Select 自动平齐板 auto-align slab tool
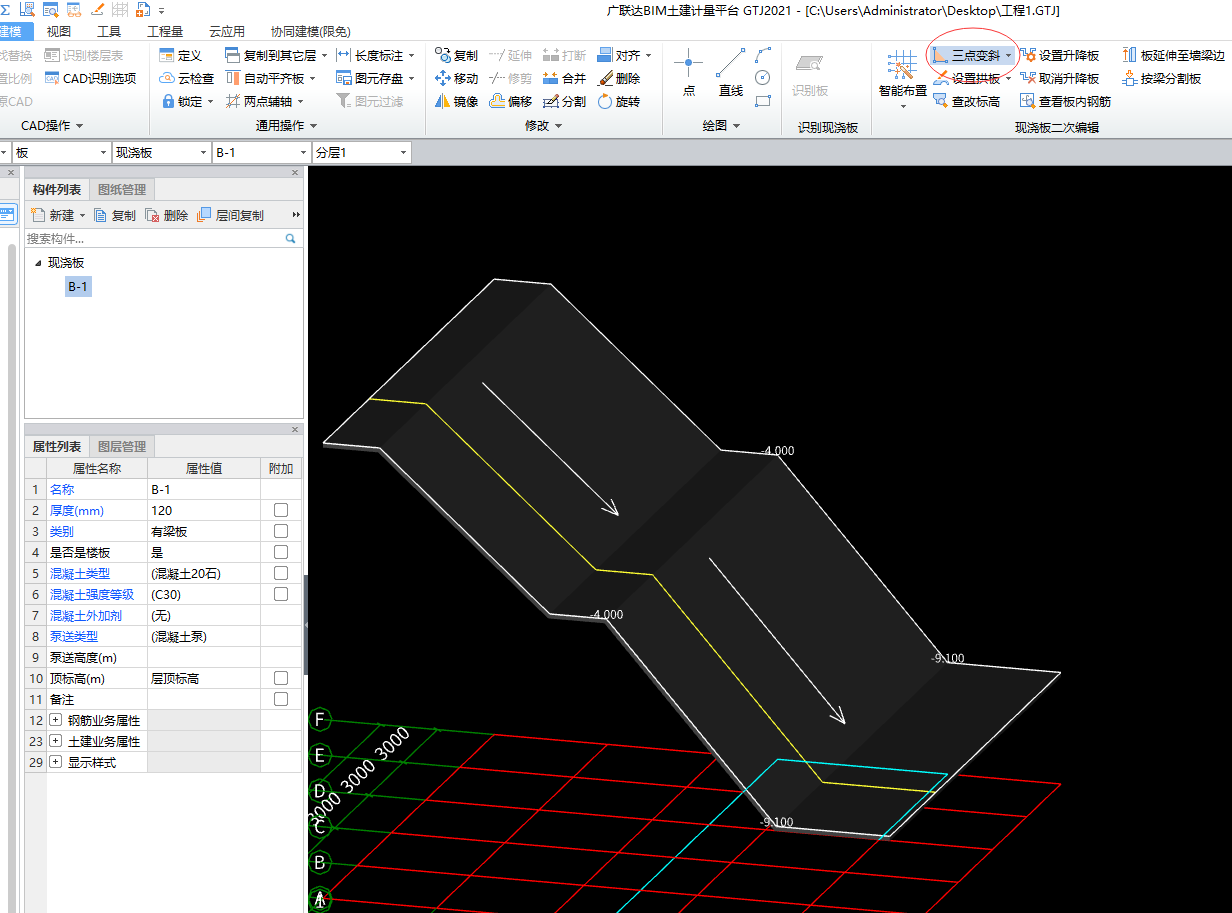This screenshot has height=913, width=1232. [x=270, y=78]
